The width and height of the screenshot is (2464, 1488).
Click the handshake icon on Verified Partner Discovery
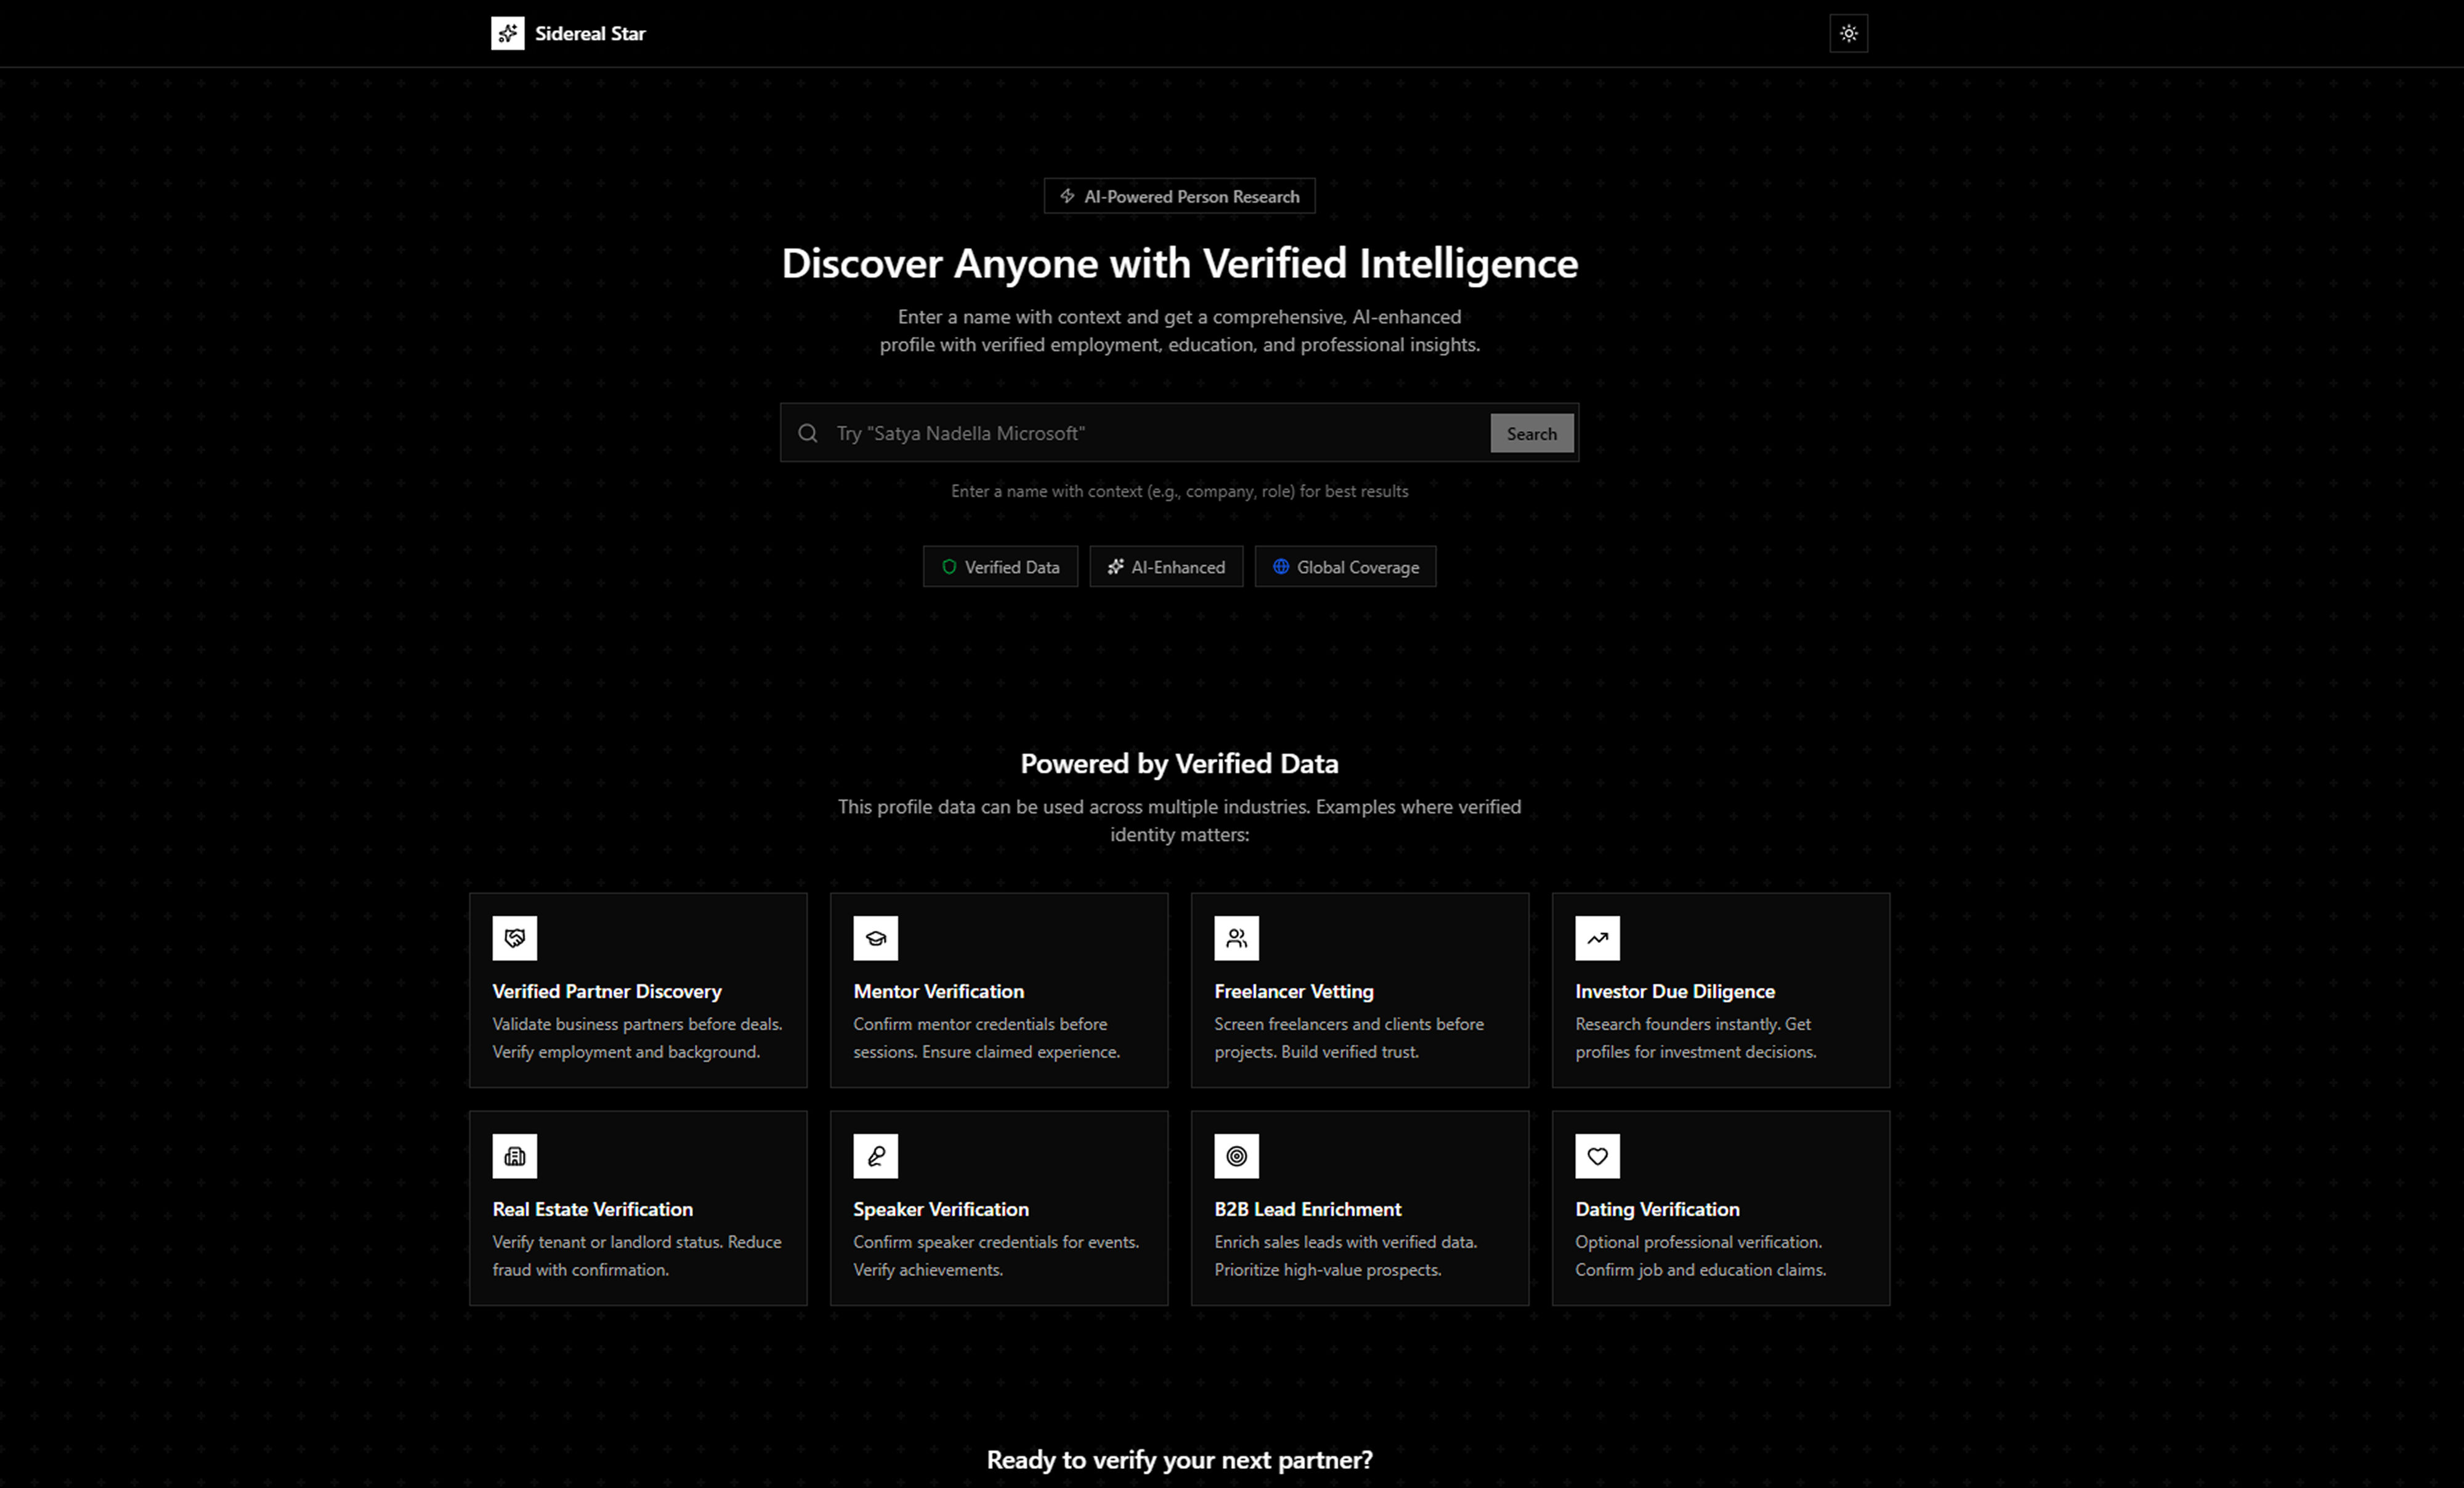pos(514,938)
